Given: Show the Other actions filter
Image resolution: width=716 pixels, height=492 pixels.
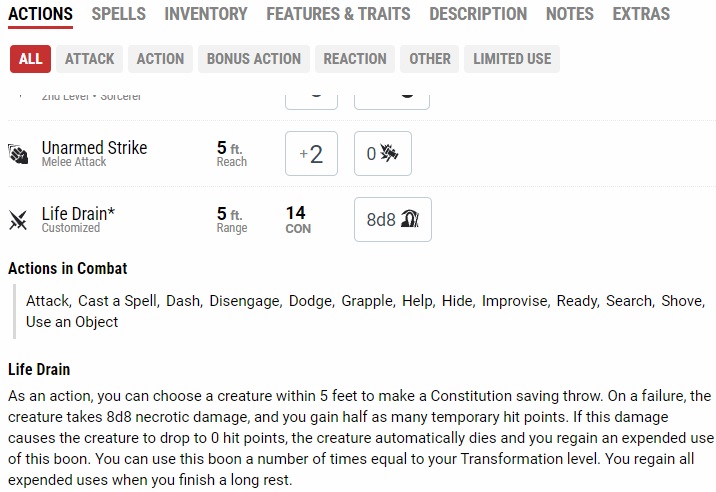Looking at the screenshot, I should [430, 59].
